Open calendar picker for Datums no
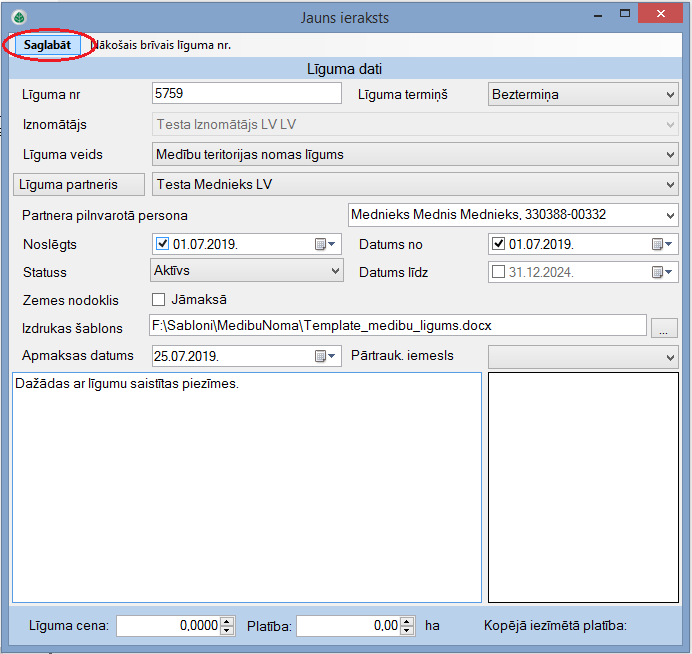Image resolution: width=692 pixels, height=654 pixels. (662, 244)
